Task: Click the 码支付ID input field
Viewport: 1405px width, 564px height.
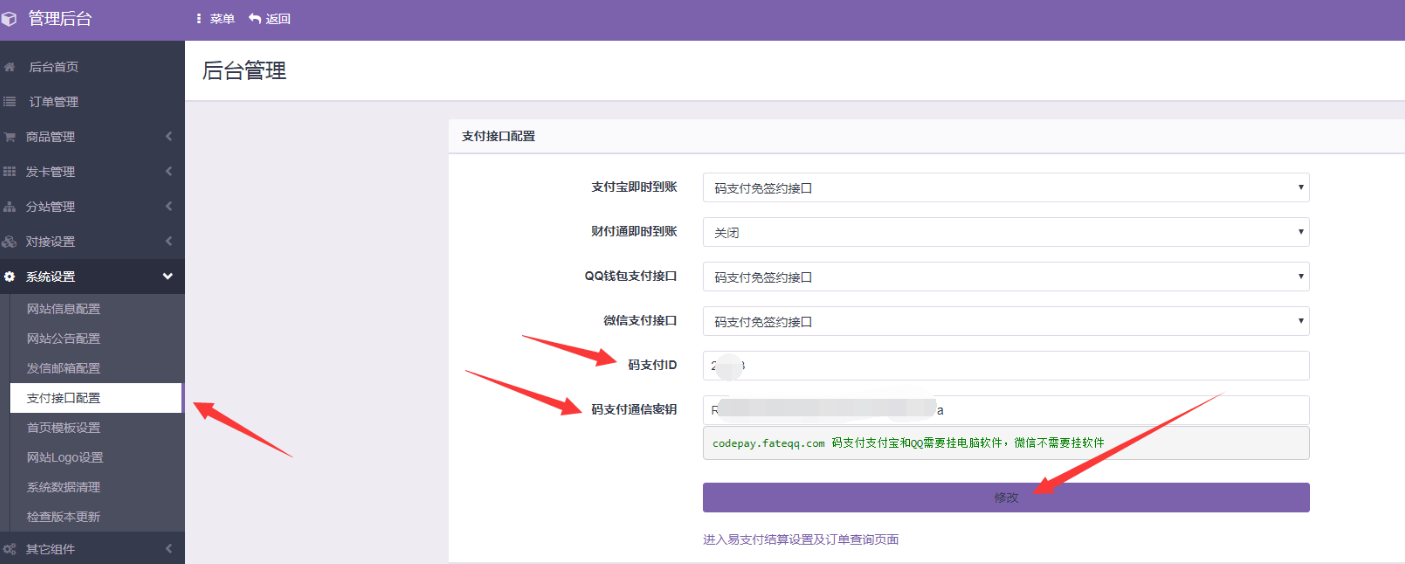Action: (1005, 366)
